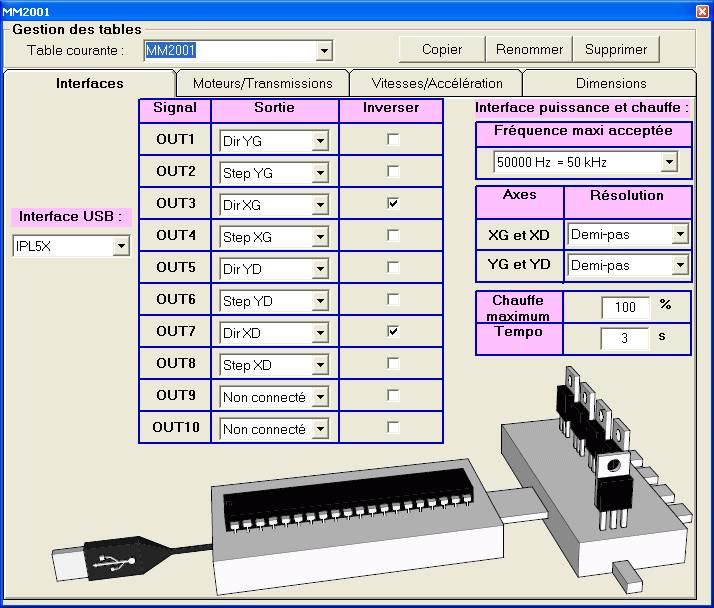Click the Chauffe maximum percent field
Viewport: 714px width, 608px height.
[x=625, y=307]
